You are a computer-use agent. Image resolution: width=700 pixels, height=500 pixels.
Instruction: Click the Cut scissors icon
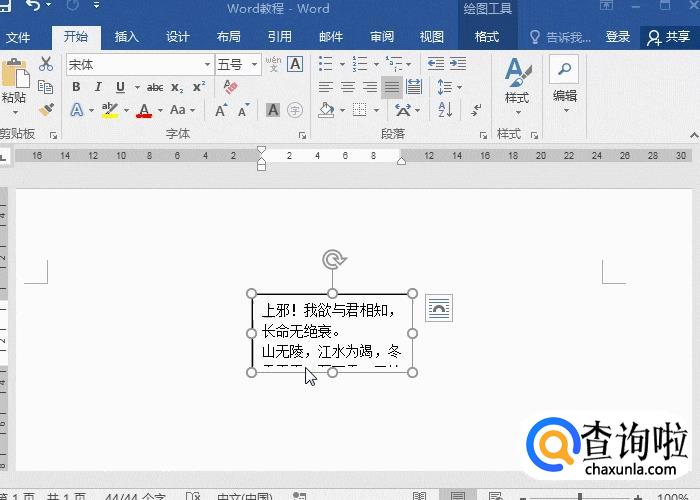click(x=46, y=64)
